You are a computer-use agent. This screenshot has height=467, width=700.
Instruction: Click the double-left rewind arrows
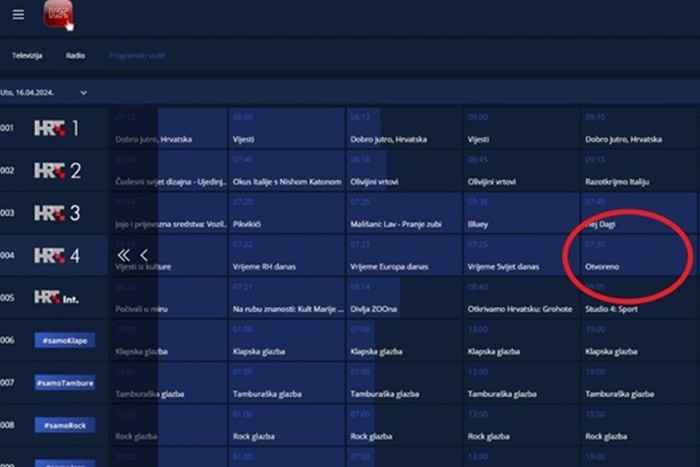123,255
